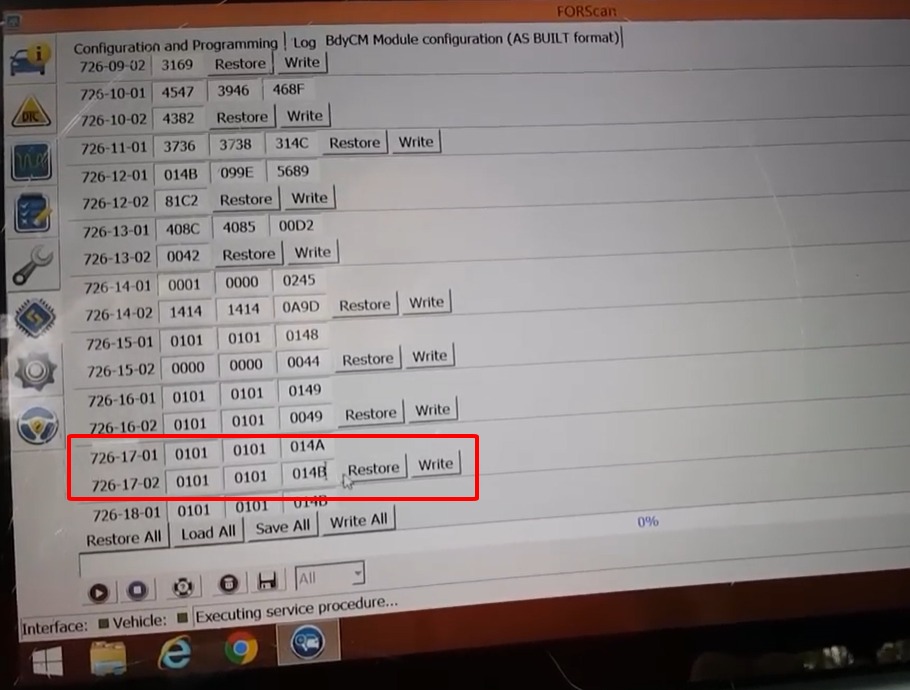Click the Restore All button
This screenshot has width=910, height=690.
(x=124, y=539)
